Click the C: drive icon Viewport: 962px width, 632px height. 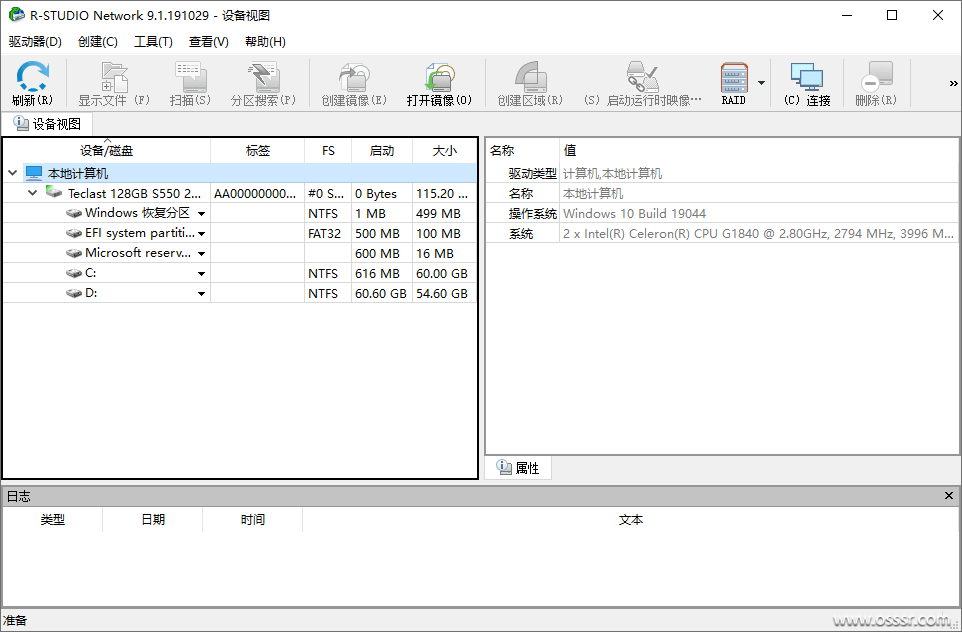[x=74, y=274]
